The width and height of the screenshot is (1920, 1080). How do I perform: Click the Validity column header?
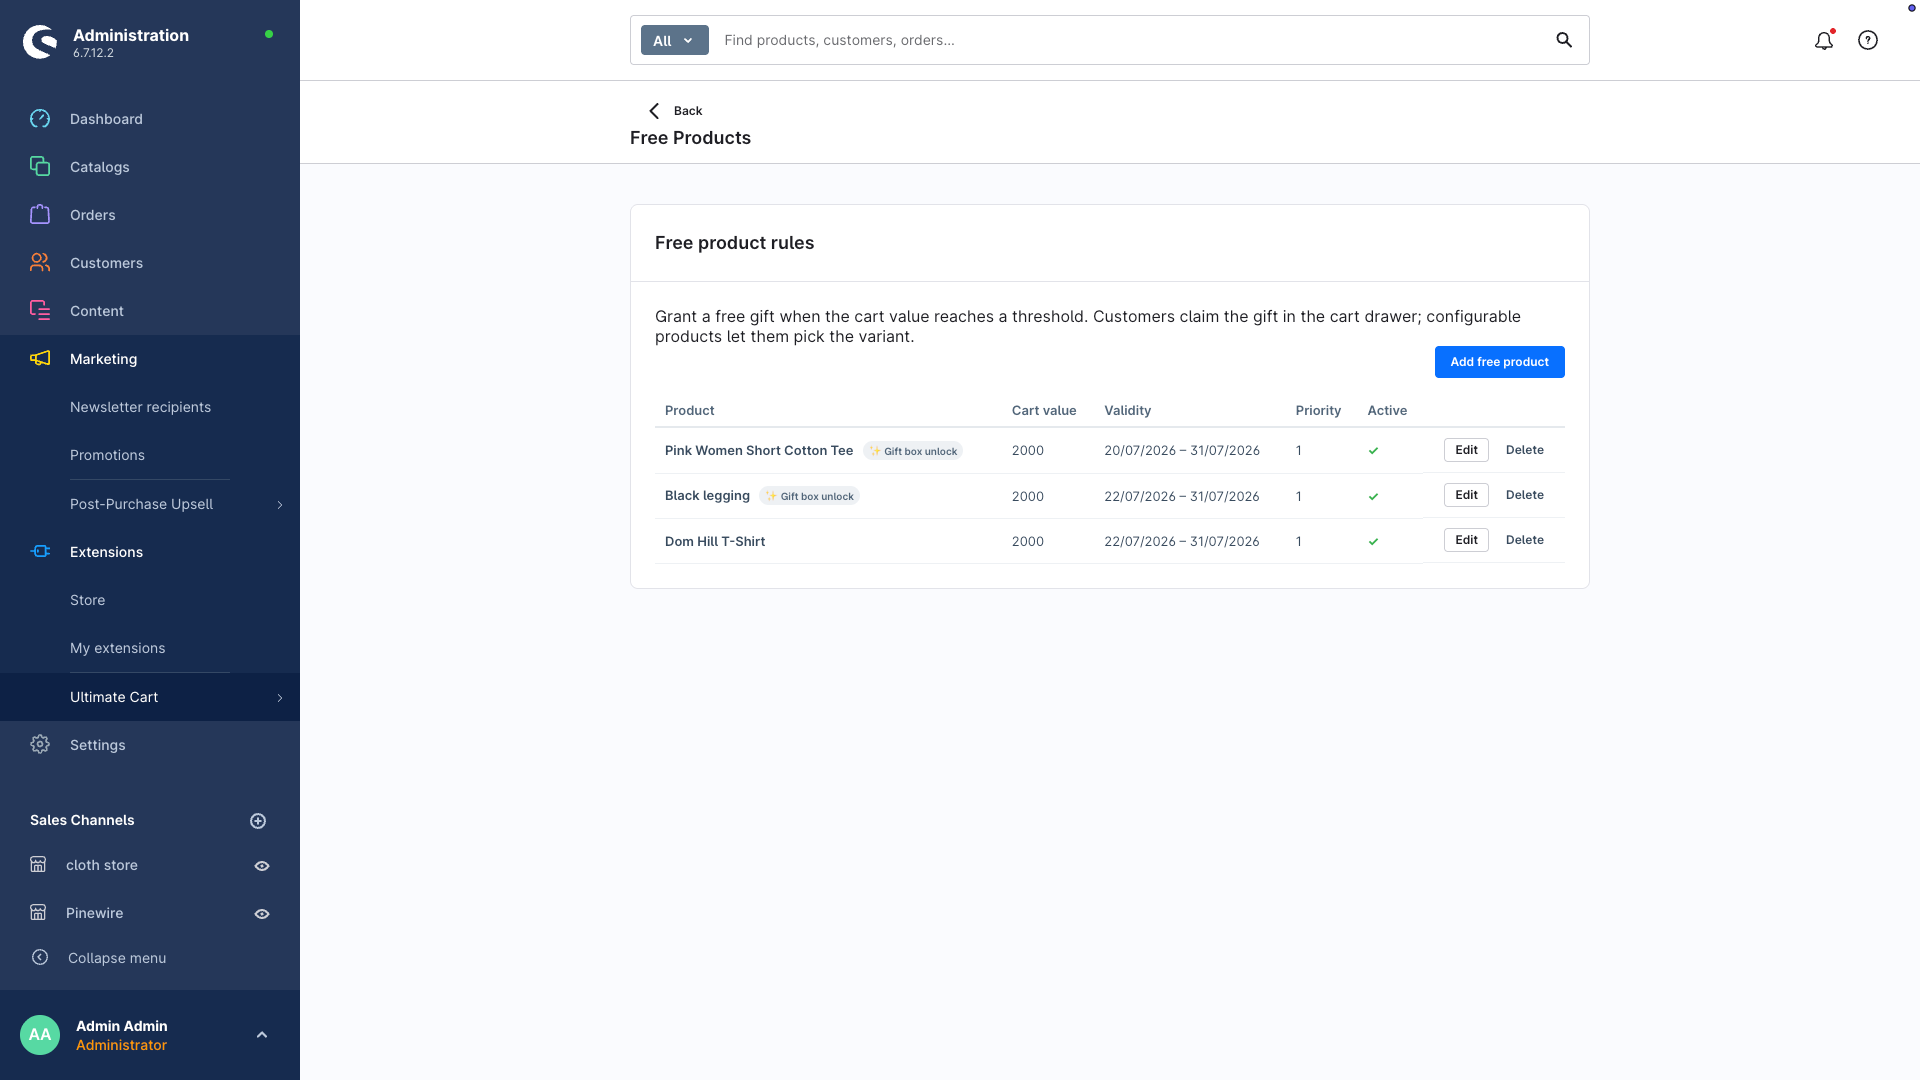pos(1127,410)
